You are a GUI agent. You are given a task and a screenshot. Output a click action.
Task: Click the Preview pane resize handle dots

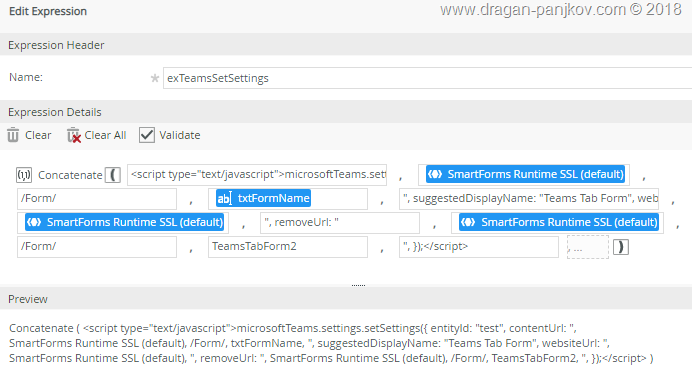358,286
